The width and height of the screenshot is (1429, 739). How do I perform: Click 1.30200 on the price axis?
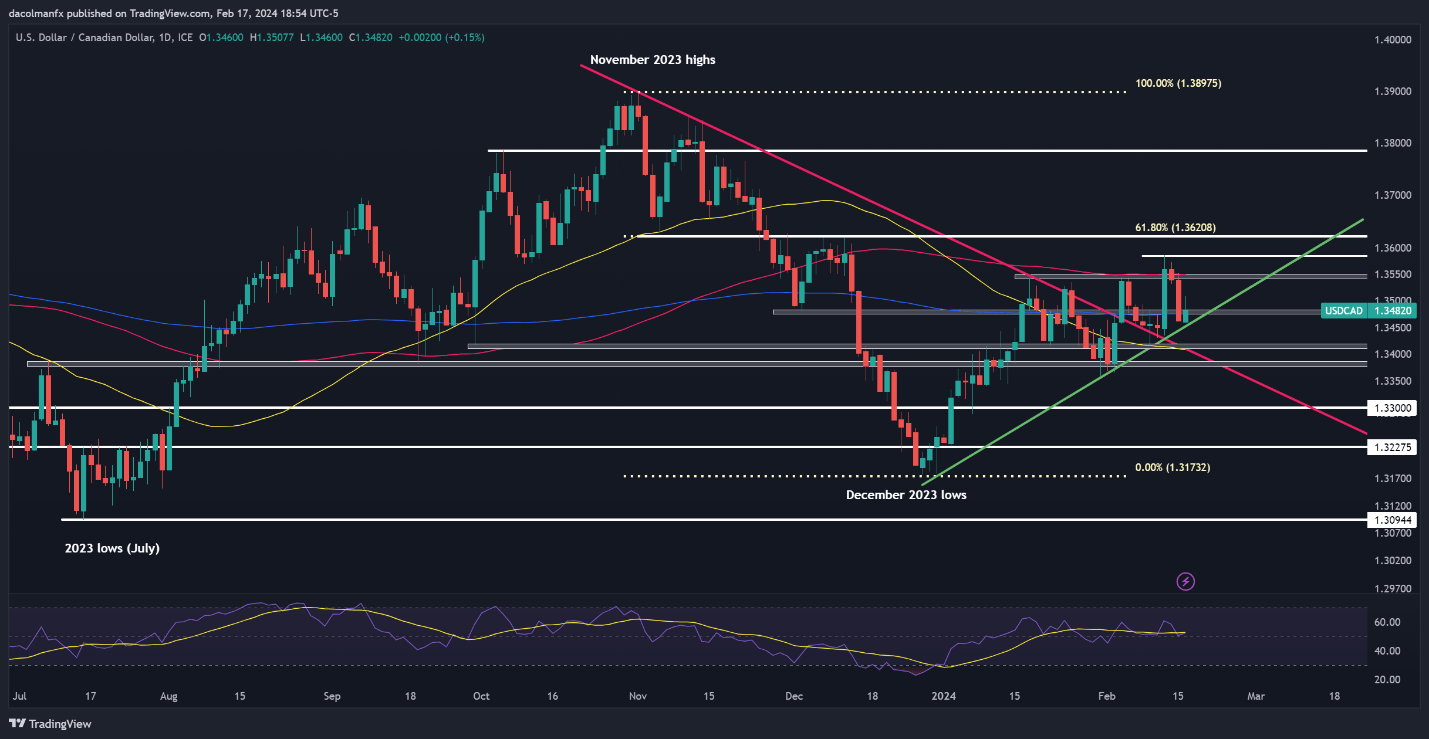click(1391, 562)
